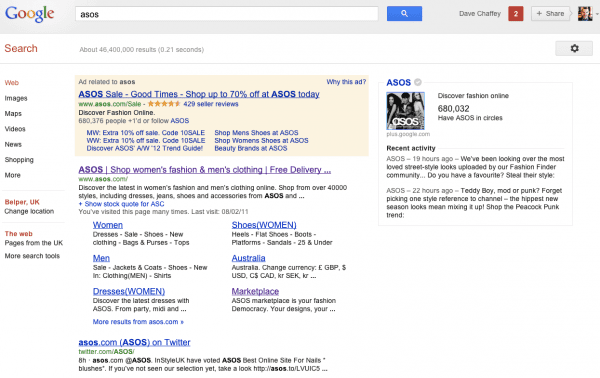Screen dimensions: 600x378
Task: Click About 46,400,000 results text
Action: click(x=142, y=50)
